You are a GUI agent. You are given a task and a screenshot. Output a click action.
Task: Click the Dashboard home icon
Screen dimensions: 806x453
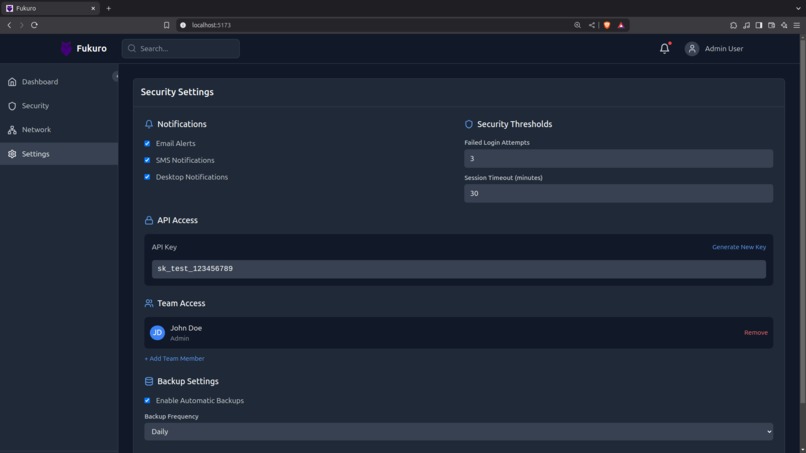(x=12, y=82)
